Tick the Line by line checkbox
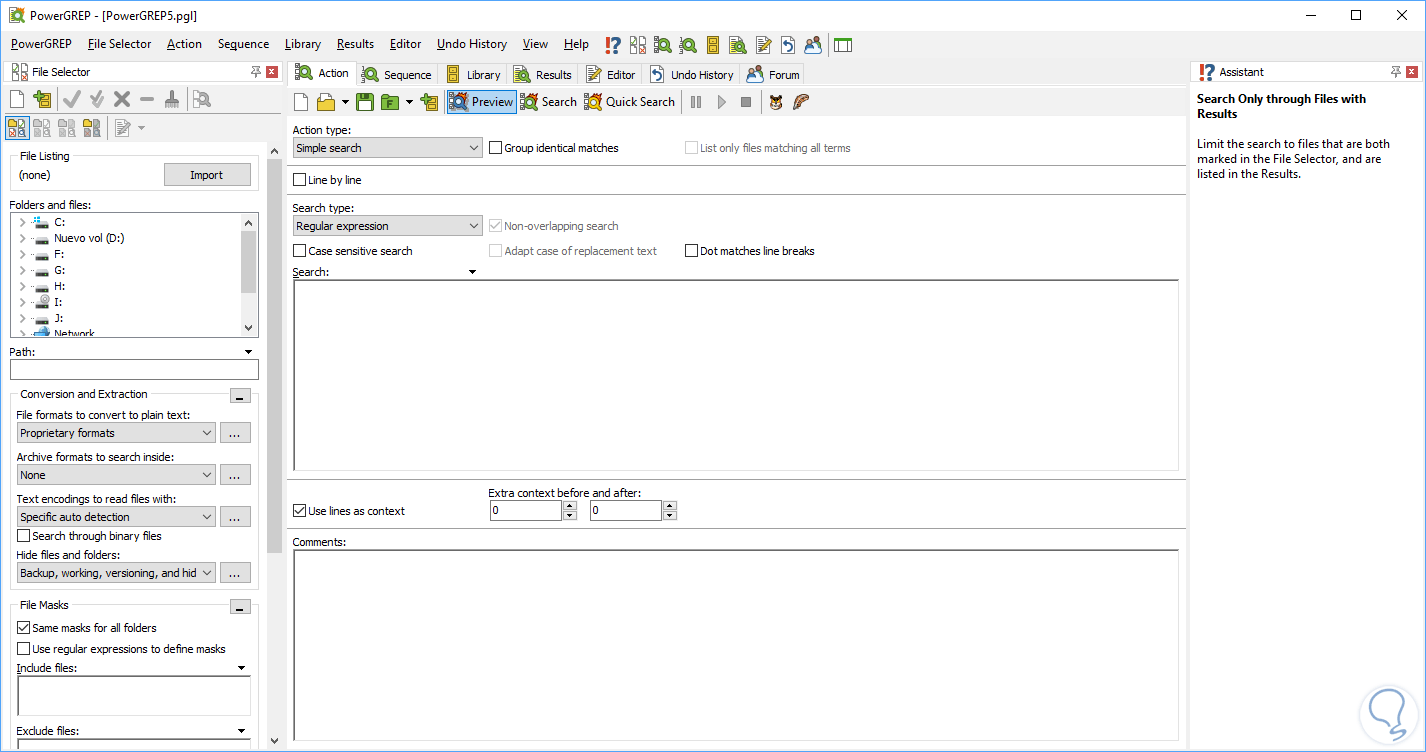The width and height of the screenshot is (1426, 752). (299, 180)
